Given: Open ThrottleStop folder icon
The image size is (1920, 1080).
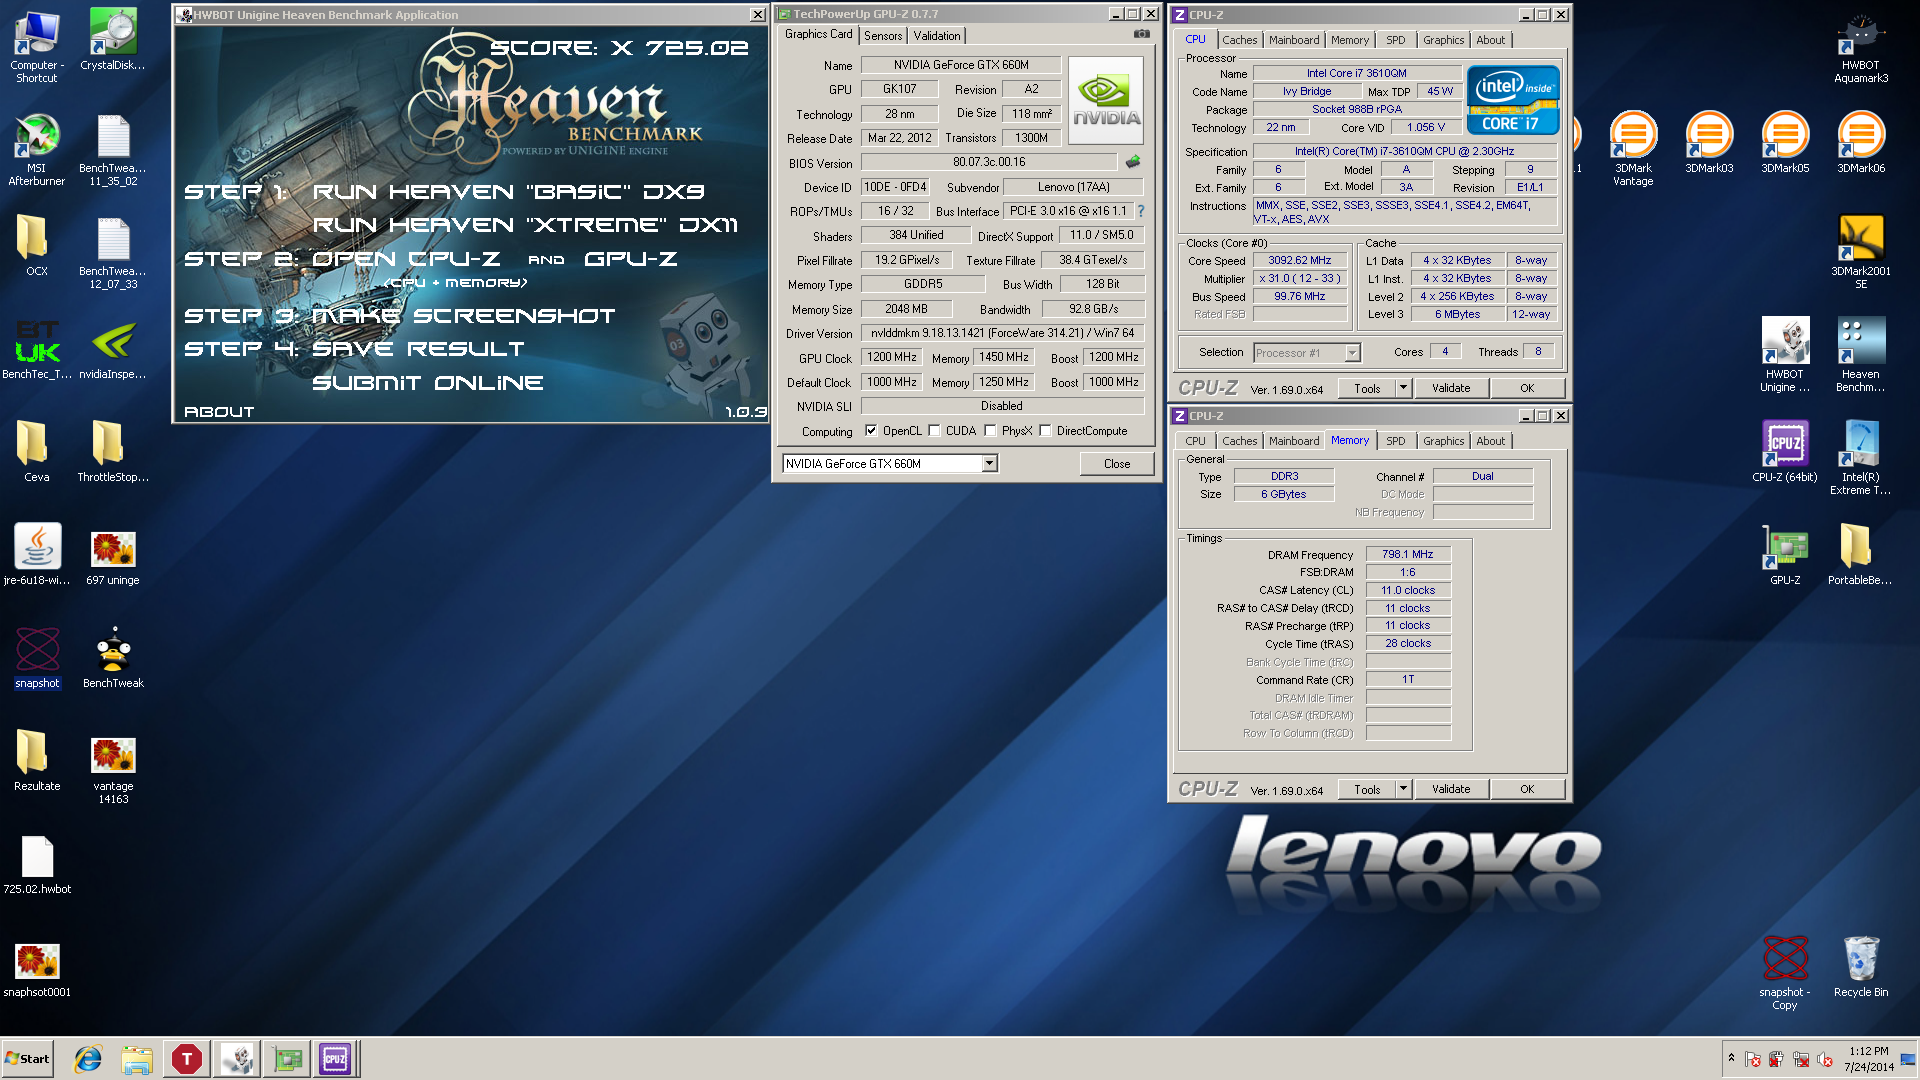Looking at the screenshot, I should pyautogui.click(x=113, y=452).
